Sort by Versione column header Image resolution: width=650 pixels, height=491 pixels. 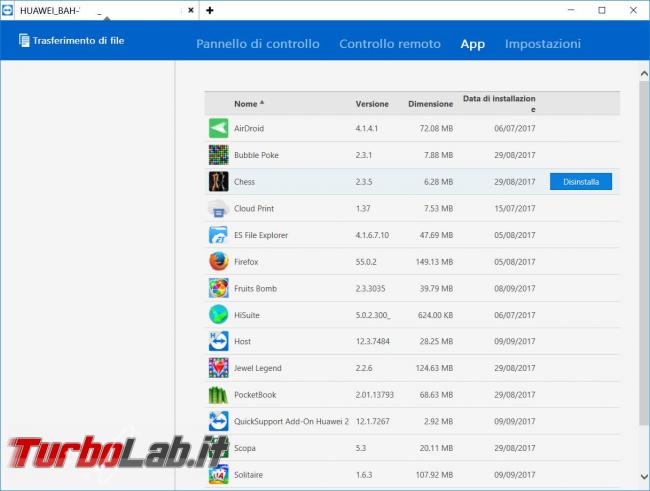coord(372,104)
